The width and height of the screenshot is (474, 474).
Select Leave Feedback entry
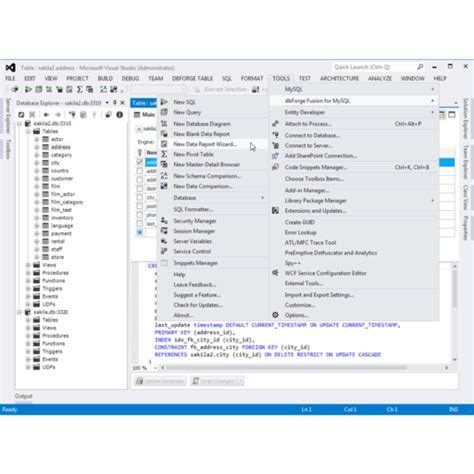tap(213, 285)
